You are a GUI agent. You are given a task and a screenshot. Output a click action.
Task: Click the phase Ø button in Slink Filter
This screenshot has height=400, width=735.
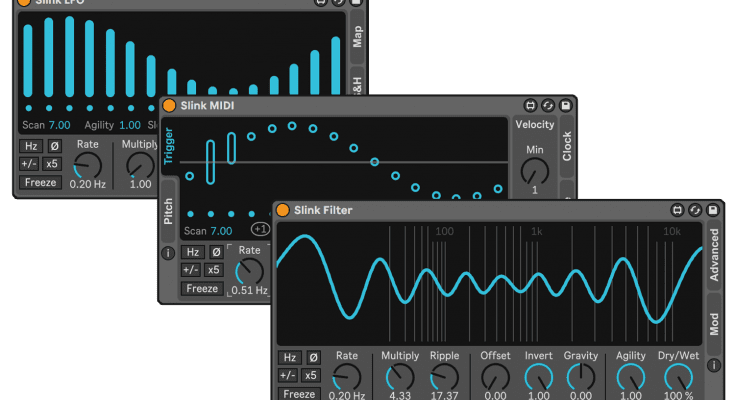click(x=312, y=357)
